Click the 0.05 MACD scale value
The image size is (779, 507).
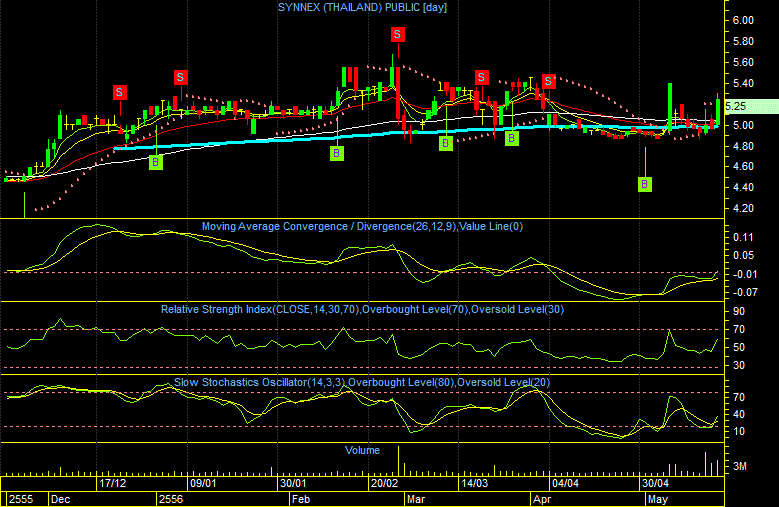(743, 255)
